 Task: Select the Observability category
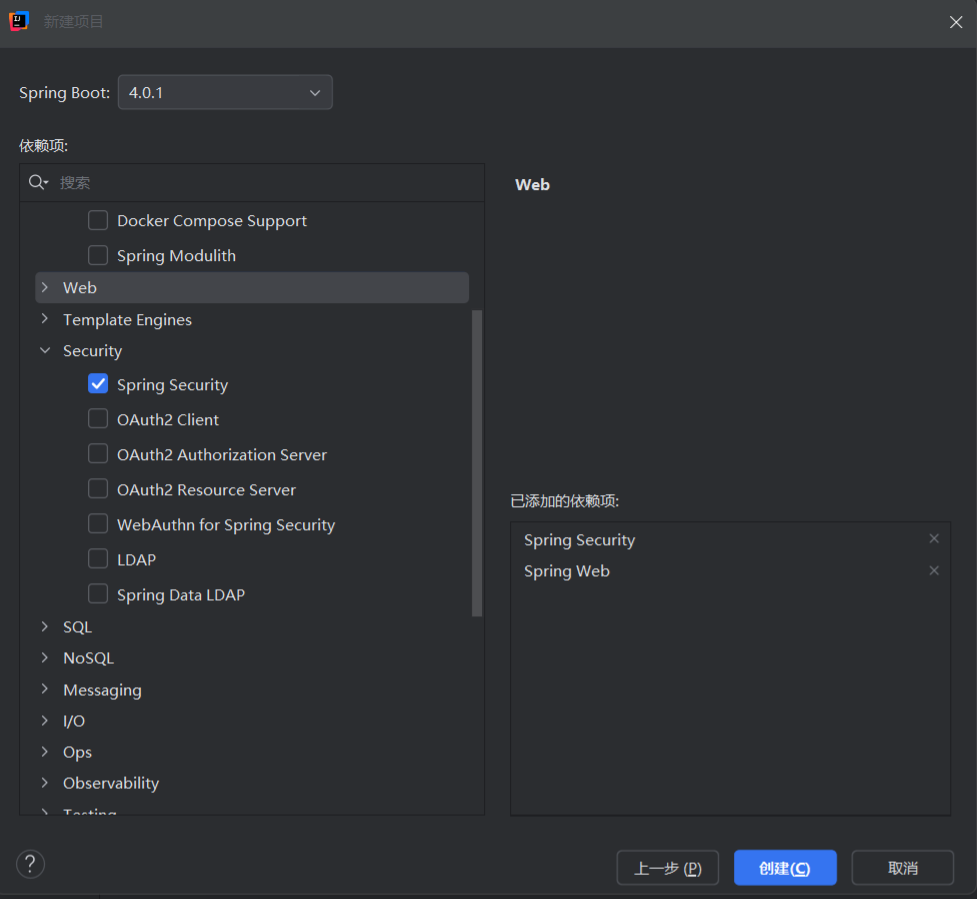[x=111, y=783]
